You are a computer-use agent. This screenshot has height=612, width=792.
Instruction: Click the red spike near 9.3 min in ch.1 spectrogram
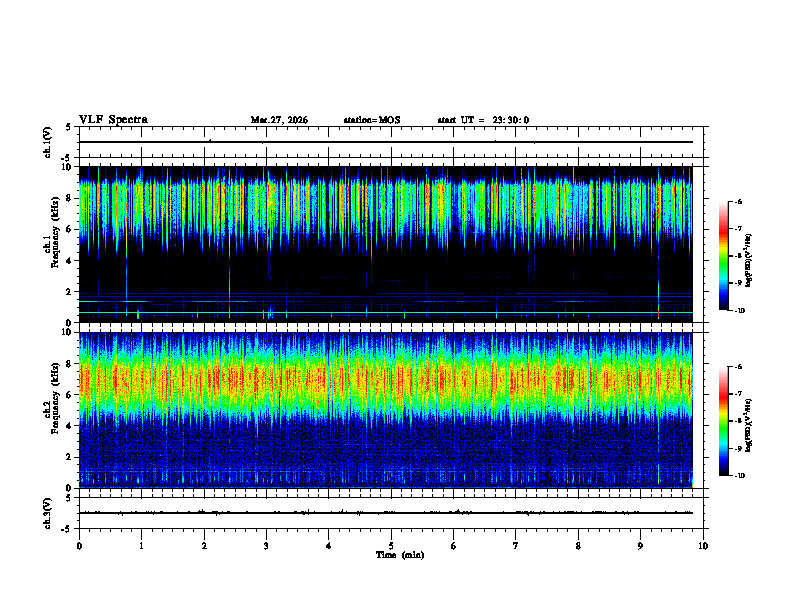[659, 312]
